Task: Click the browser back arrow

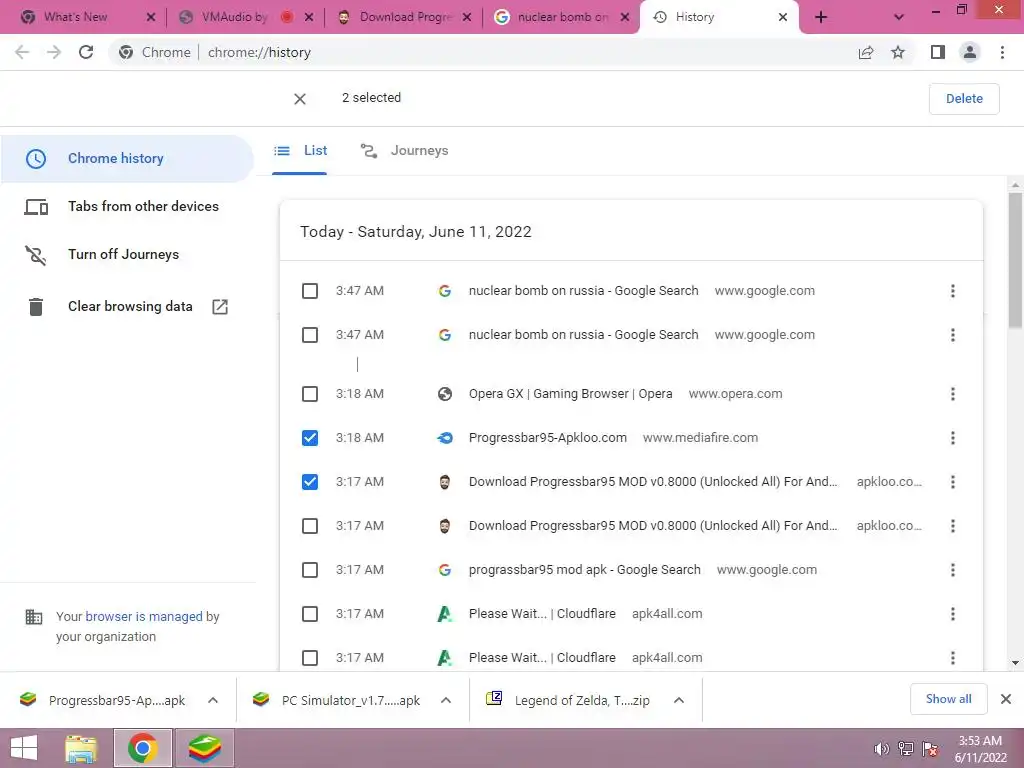Action: (22, 52)
